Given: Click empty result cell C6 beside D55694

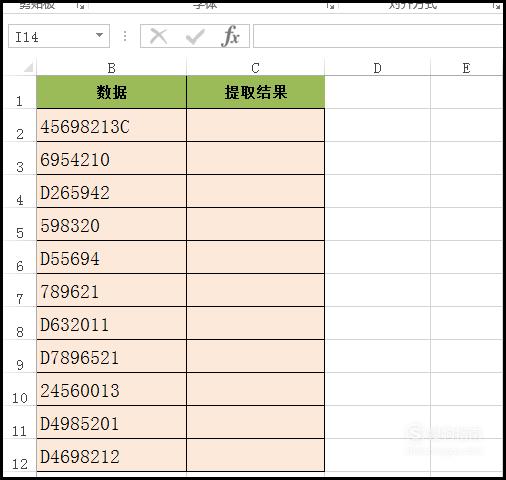Looking at the screenshot, I should point(255,257).
